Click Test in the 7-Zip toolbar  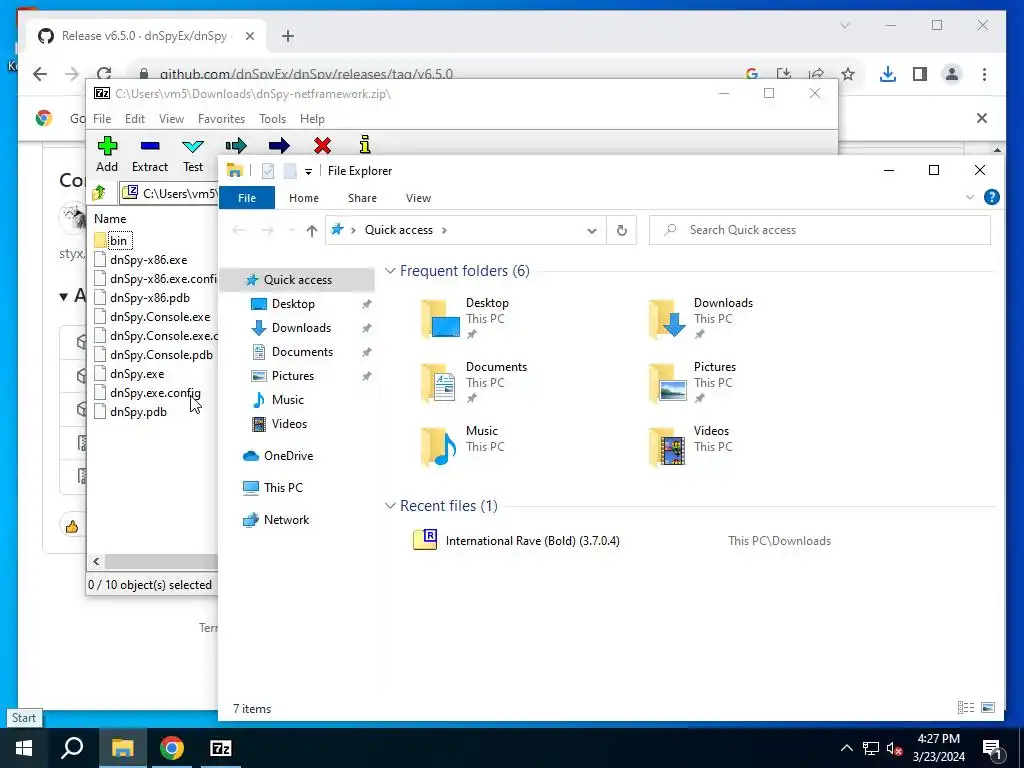tap(193, 155)
